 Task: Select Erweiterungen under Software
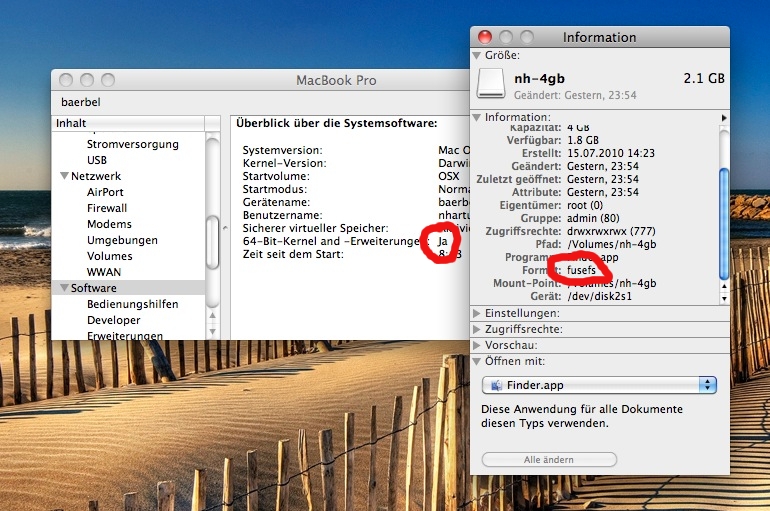click(x=125, y=336)
